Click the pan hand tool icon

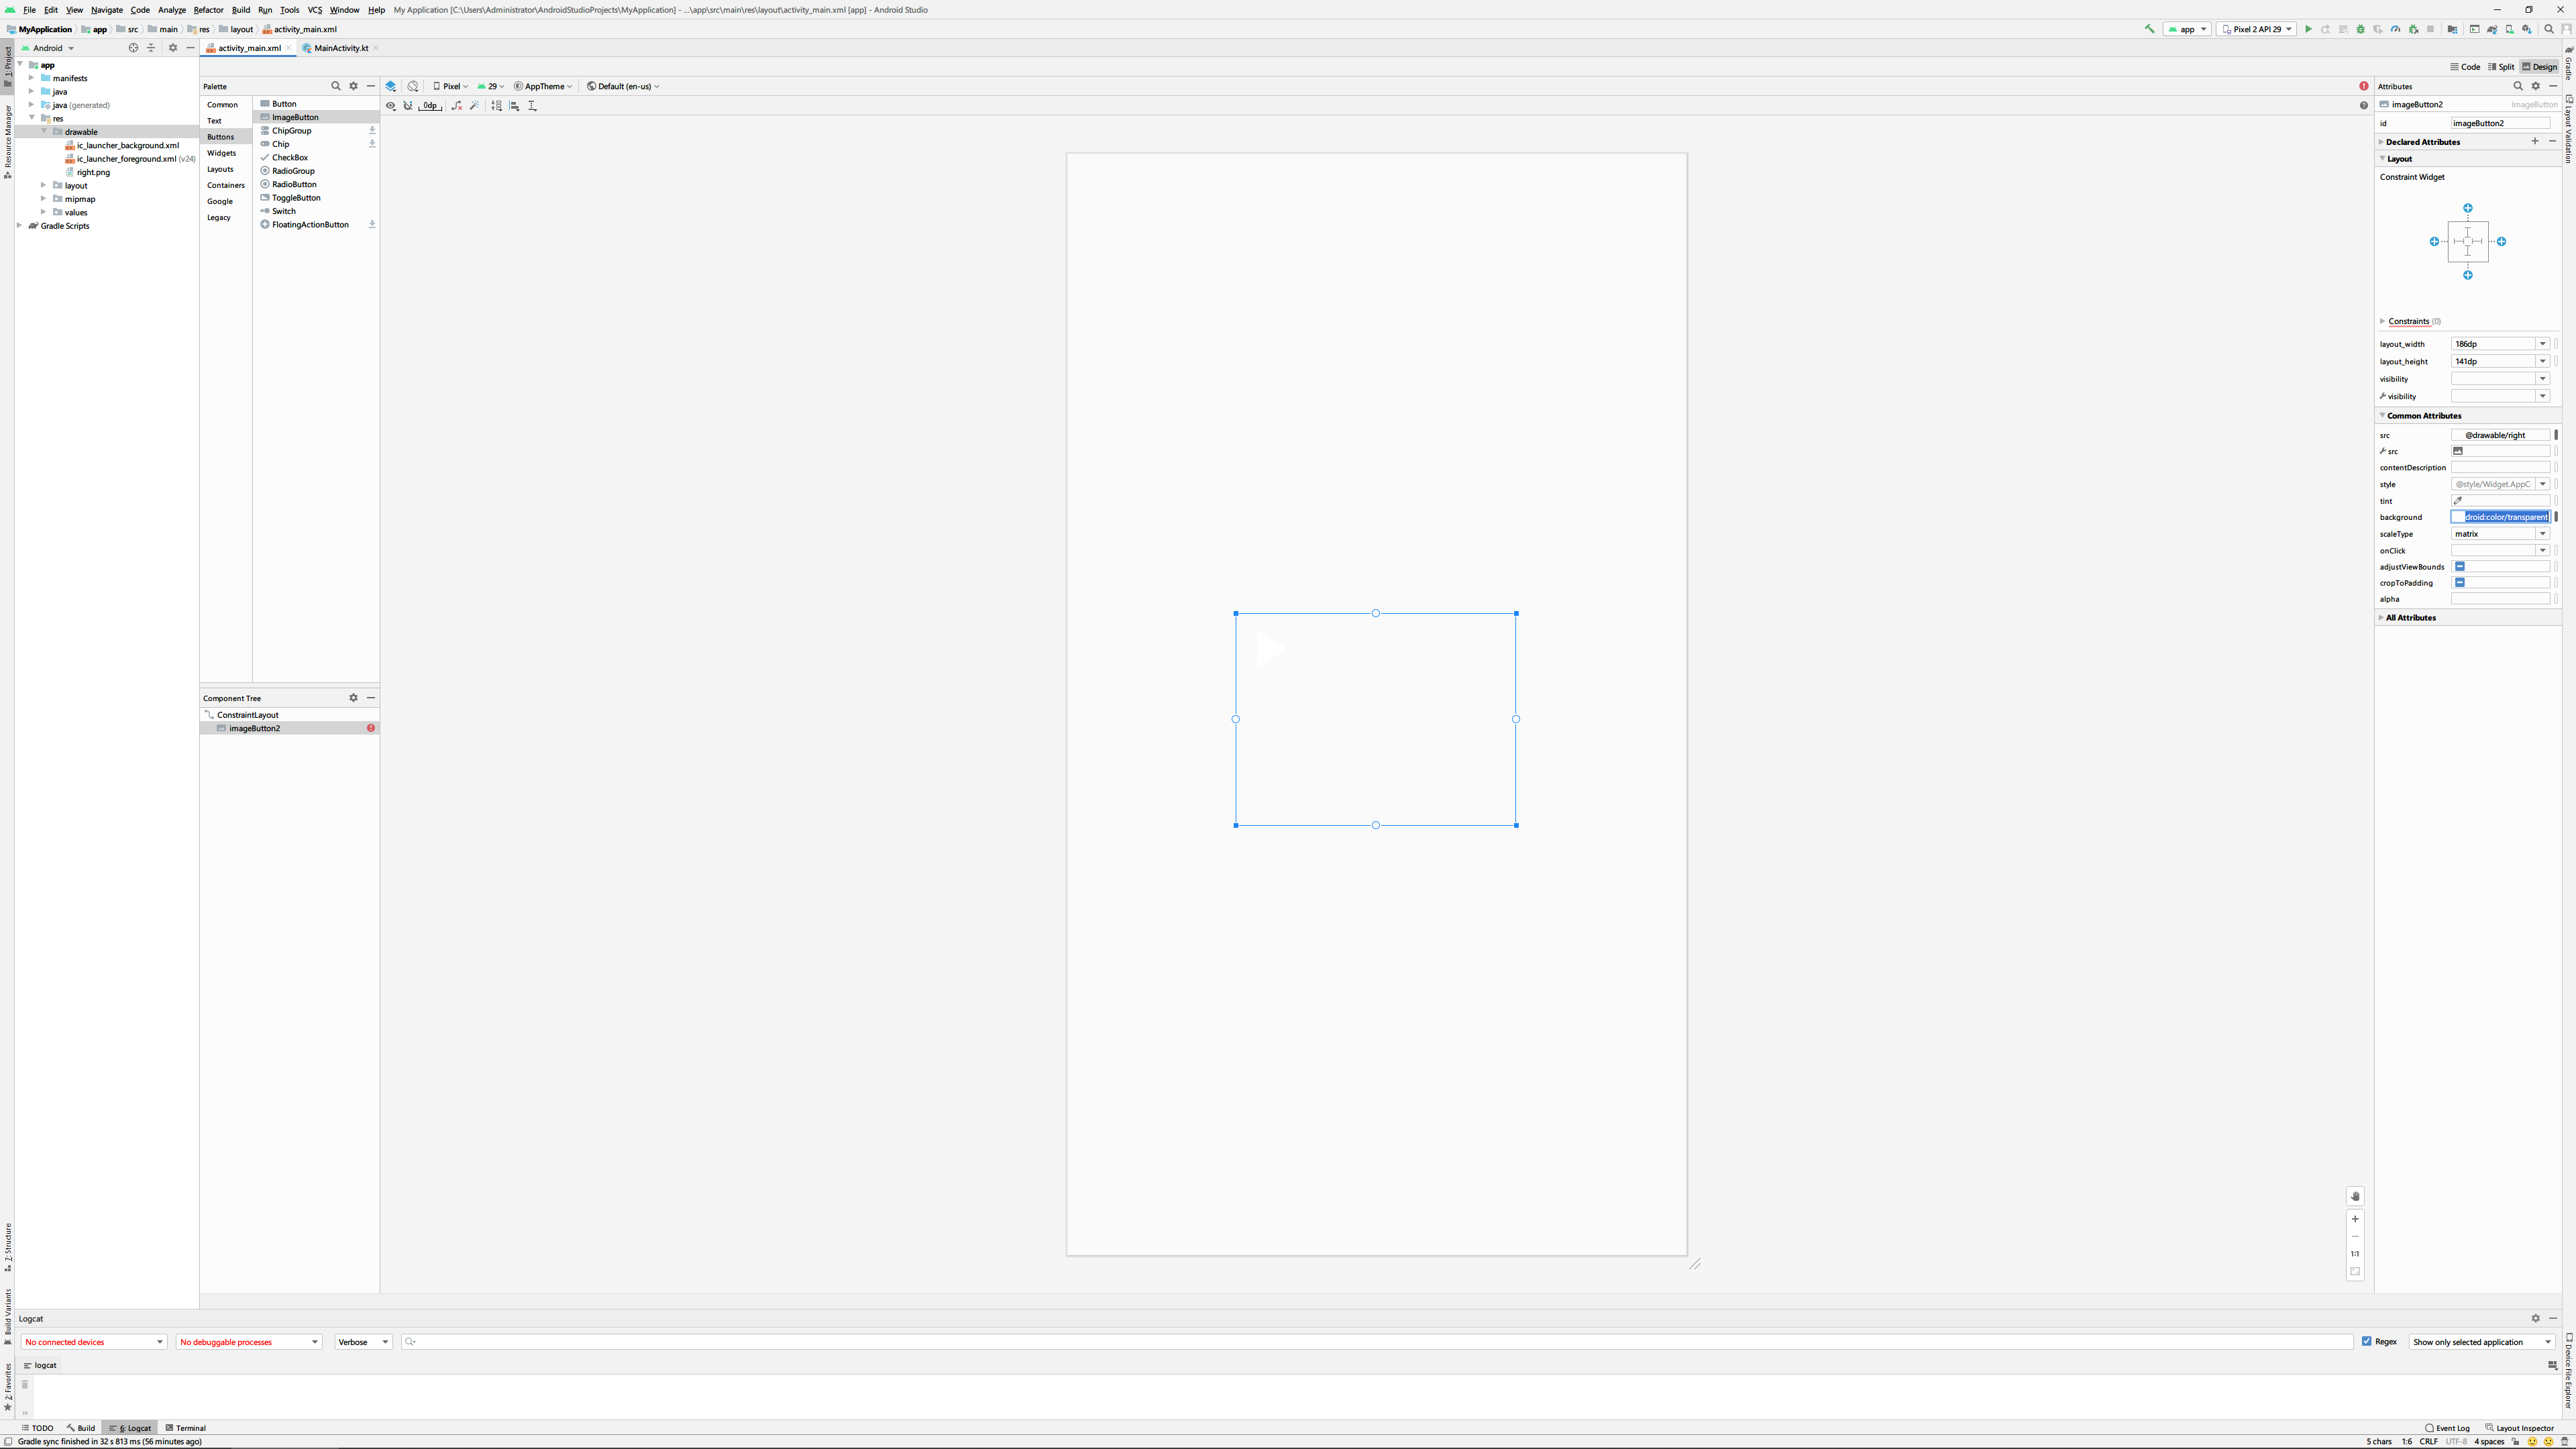click(x=2355, y=1196)
